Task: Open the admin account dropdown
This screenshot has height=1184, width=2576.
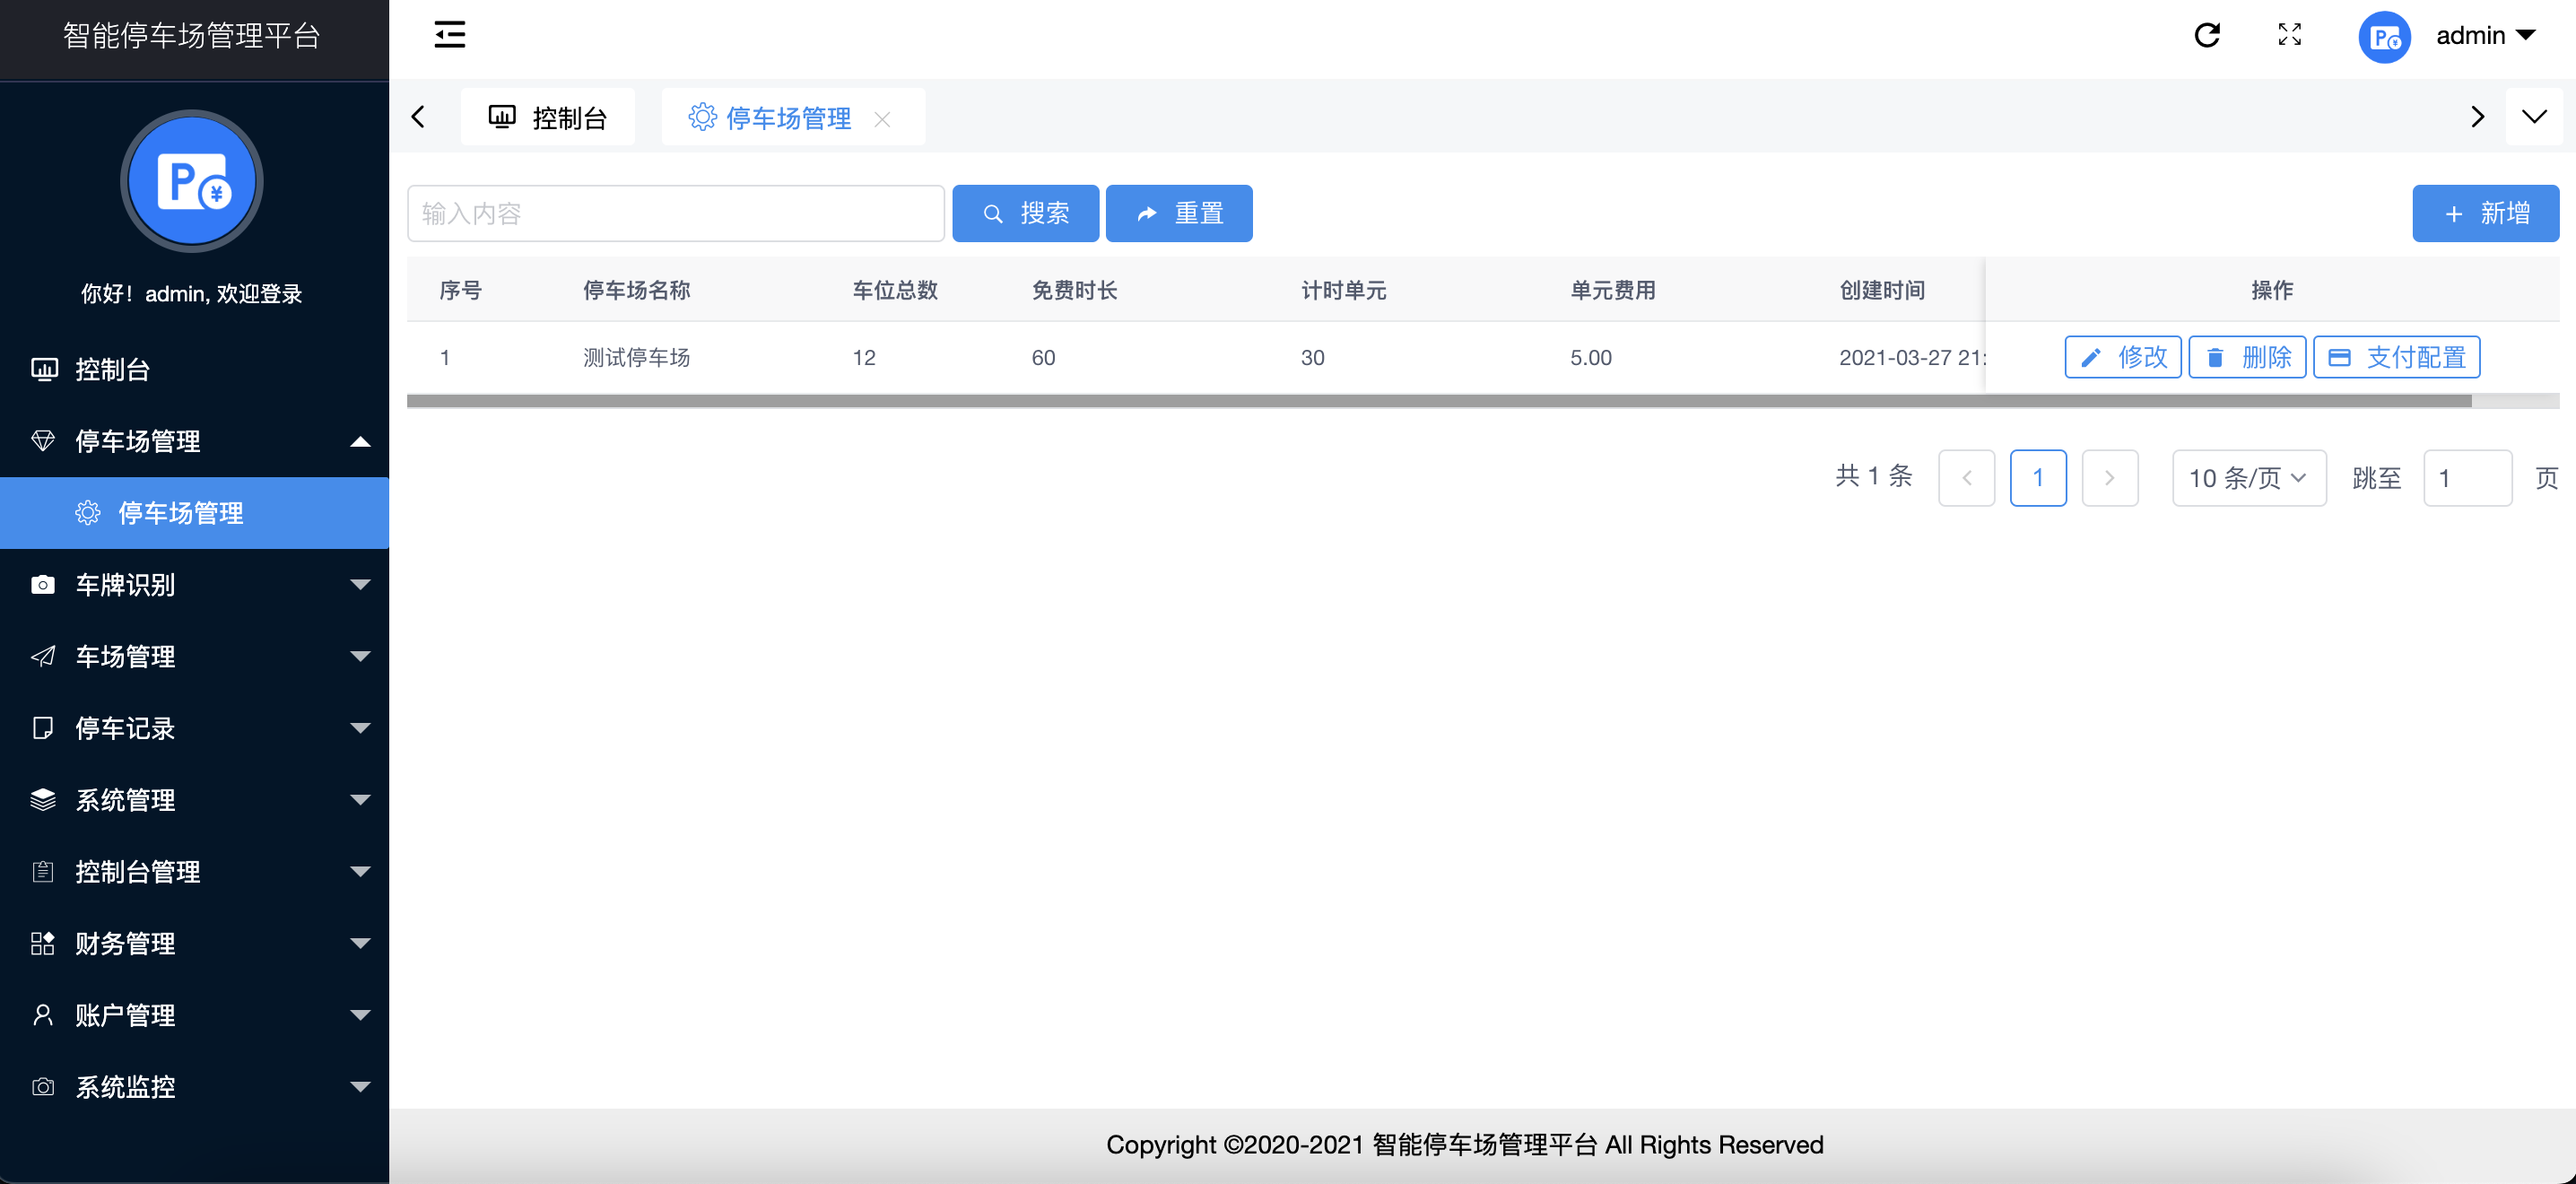Action: pyautogui.click(x=2485, y=35)
